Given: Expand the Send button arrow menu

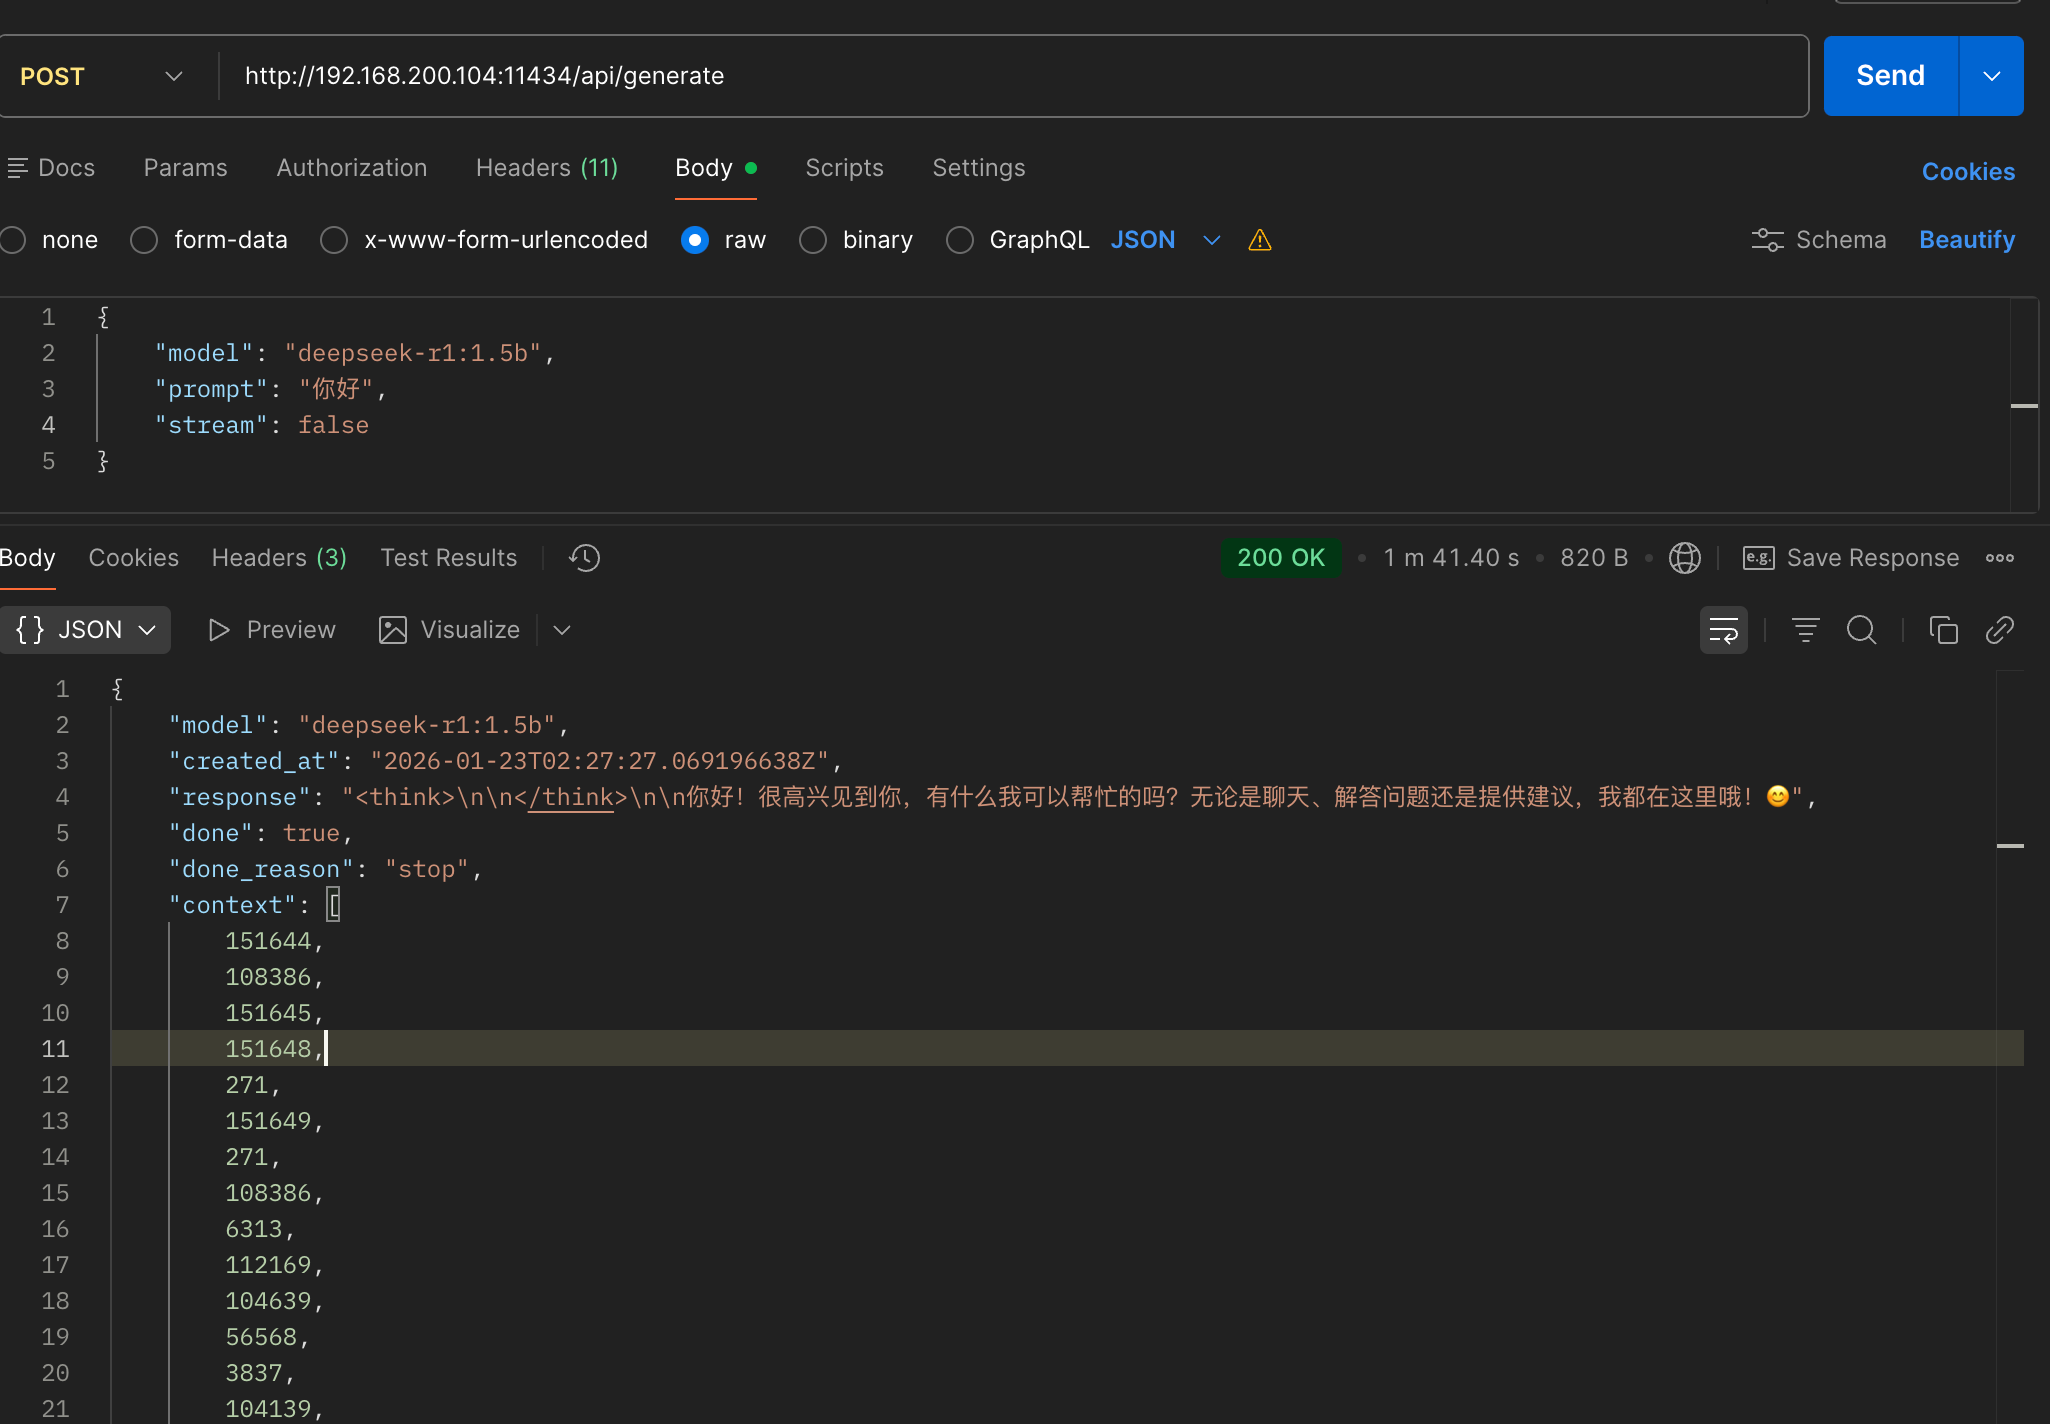Looking at the screenshot, I should (x=1991, y=76).
